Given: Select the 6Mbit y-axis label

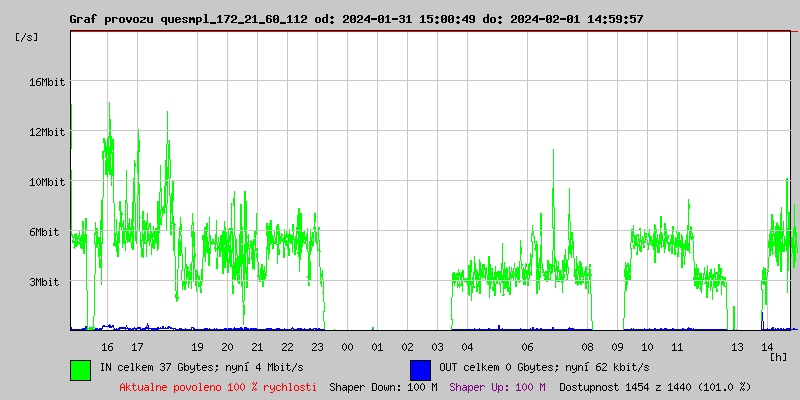Looking at the screenshot, I should pyautogui.click(x=46, y=232).
